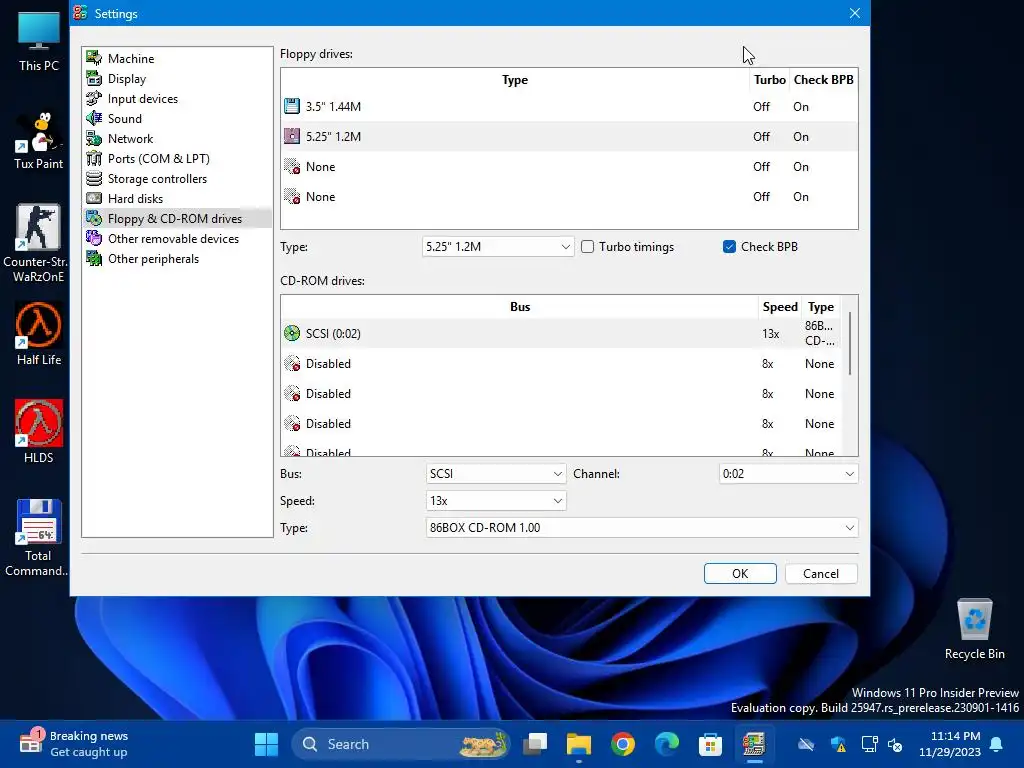The height and width of the screenshot is (768, 1024).
Task: Switch to Other peripherals page
Action: click(177, 259)
